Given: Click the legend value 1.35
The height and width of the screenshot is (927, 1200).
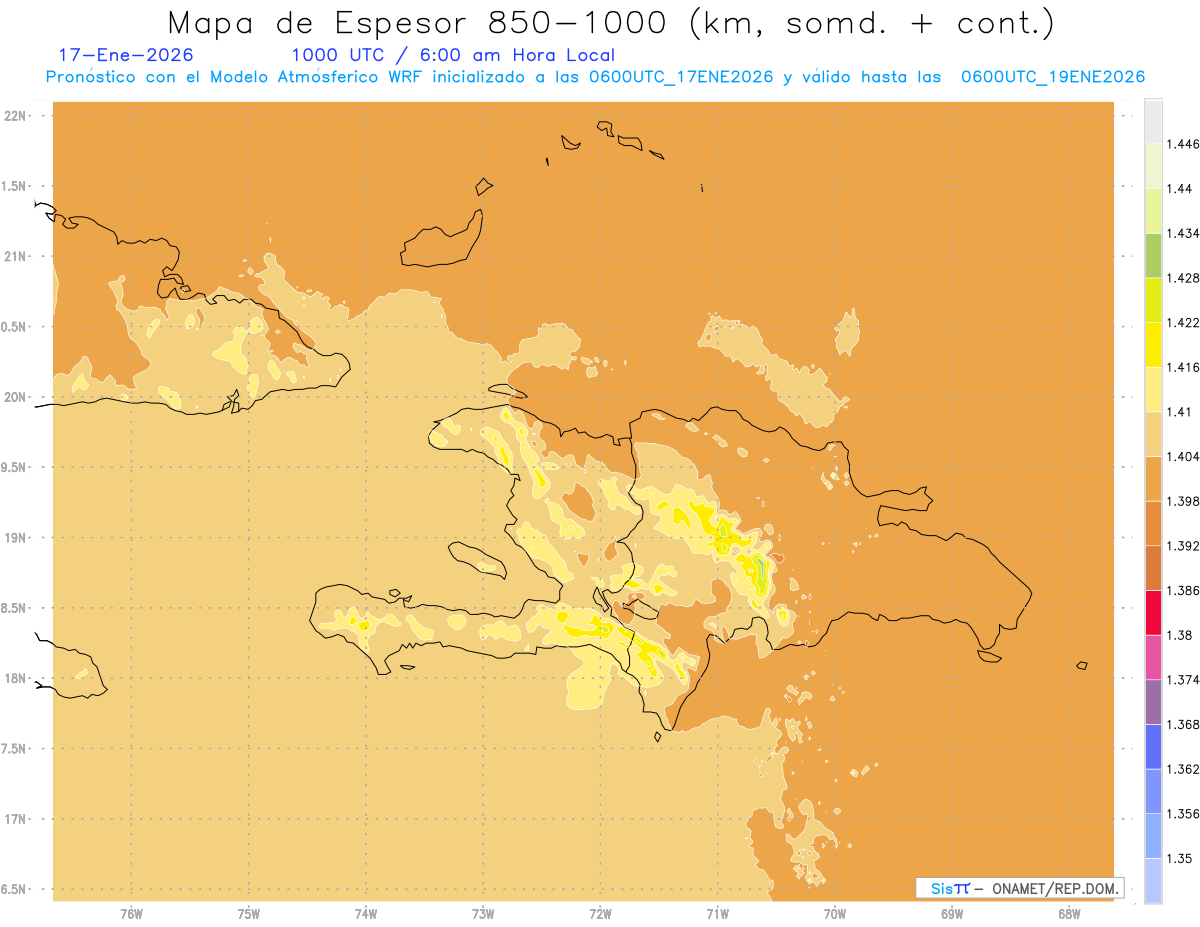Looking at the screenshot, I should (1179, 858).
